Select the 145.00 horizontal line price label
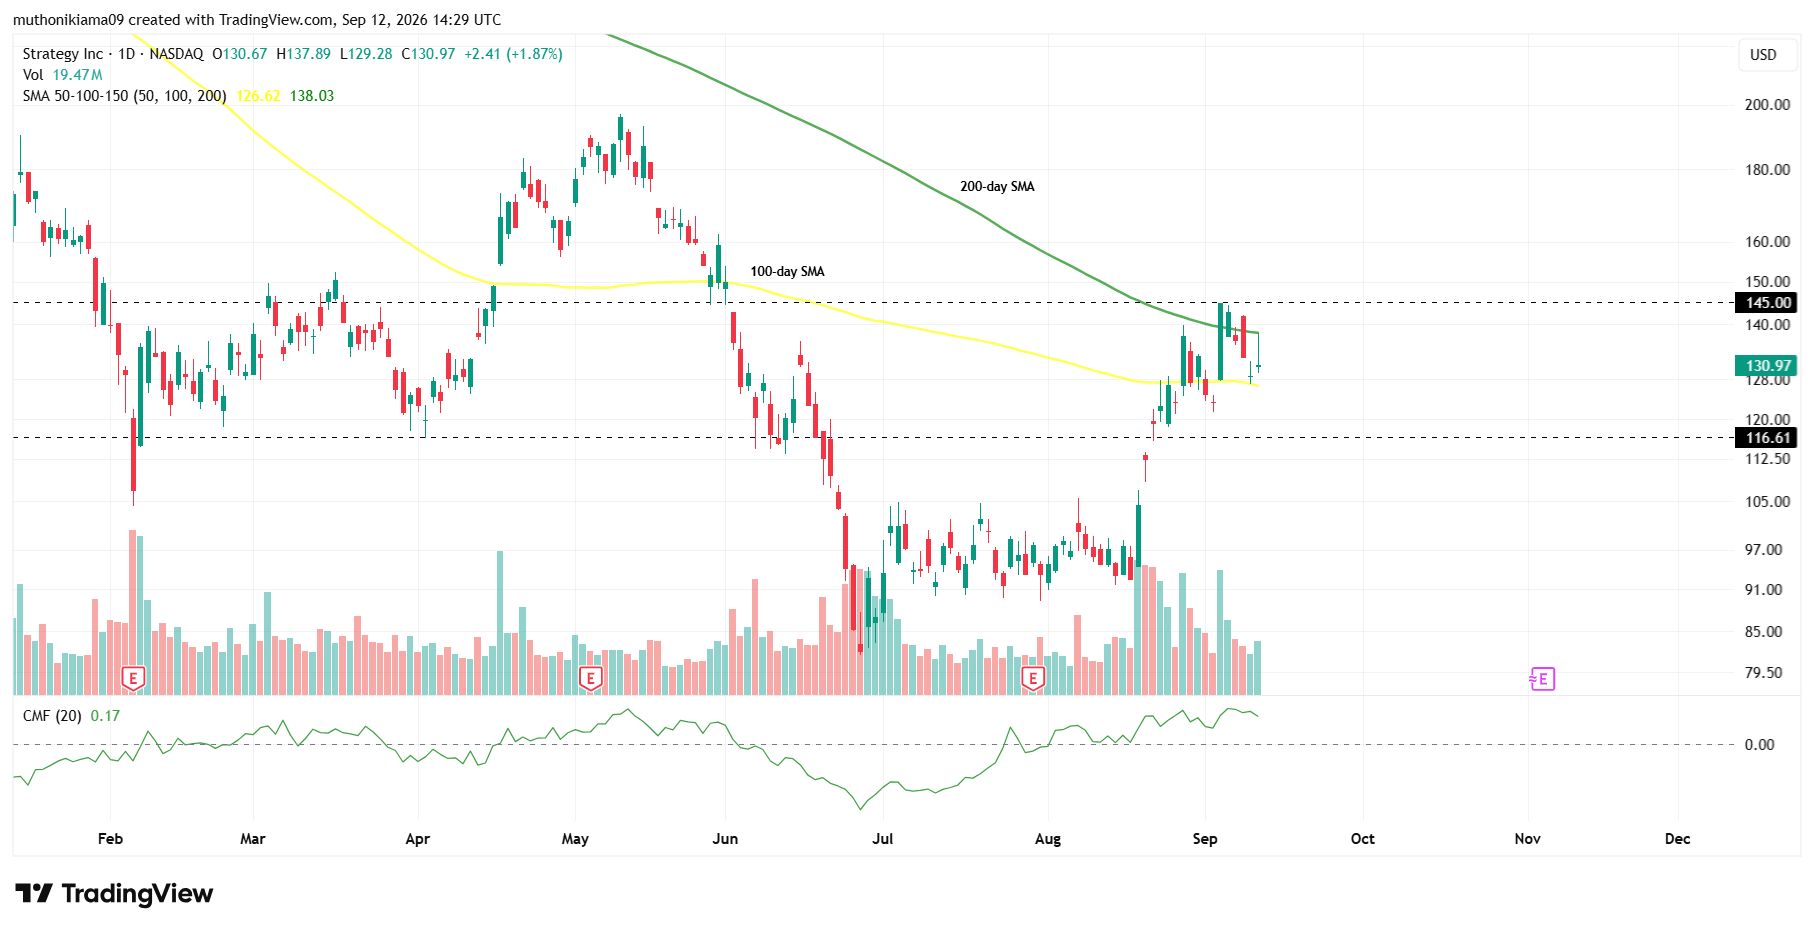The width and height of the screenshot is (1814, 931). click(1767, 303)
